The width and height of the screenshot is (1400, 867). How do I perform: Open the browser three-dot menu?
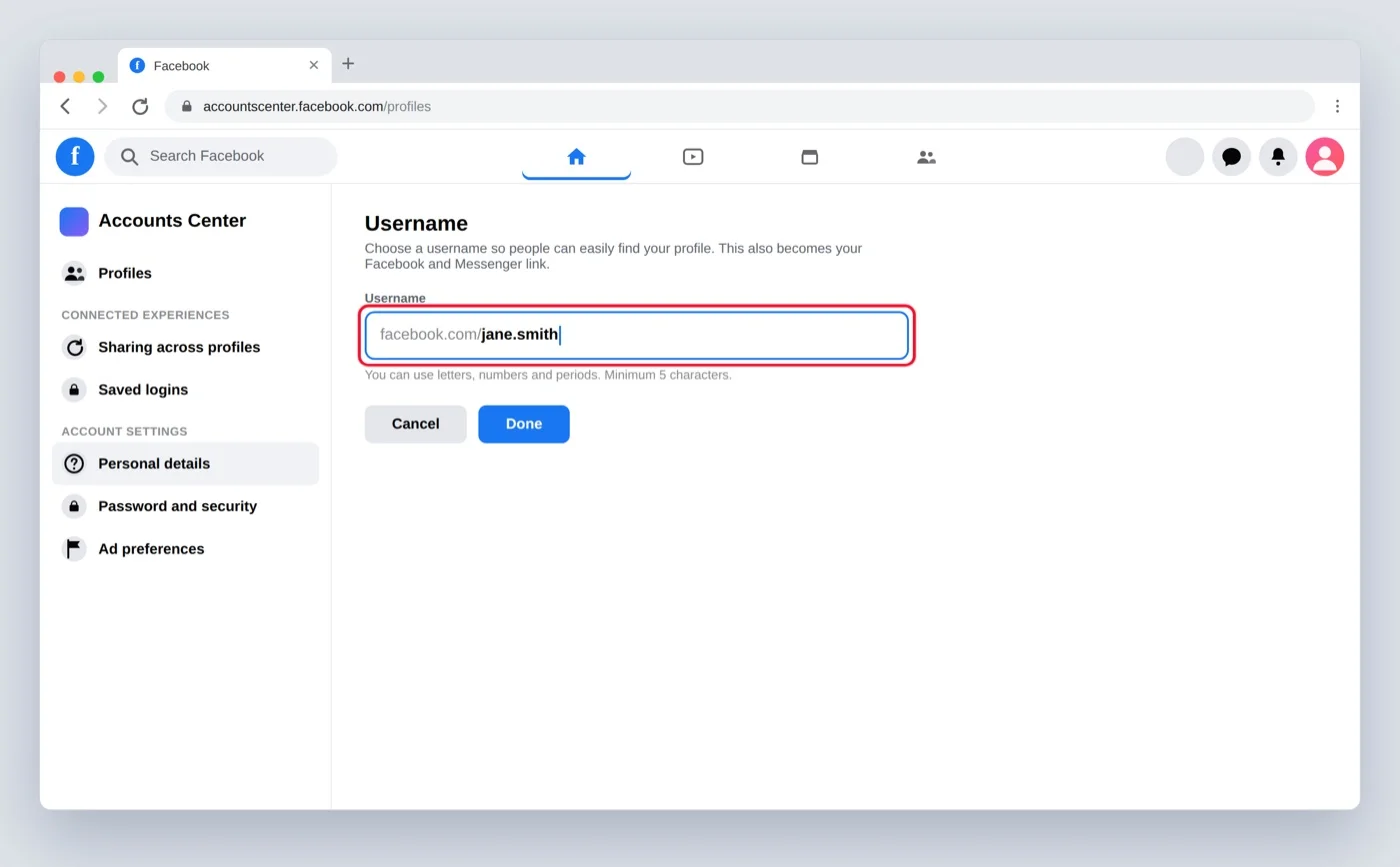pyautogui.click(x=1337, y=106)
